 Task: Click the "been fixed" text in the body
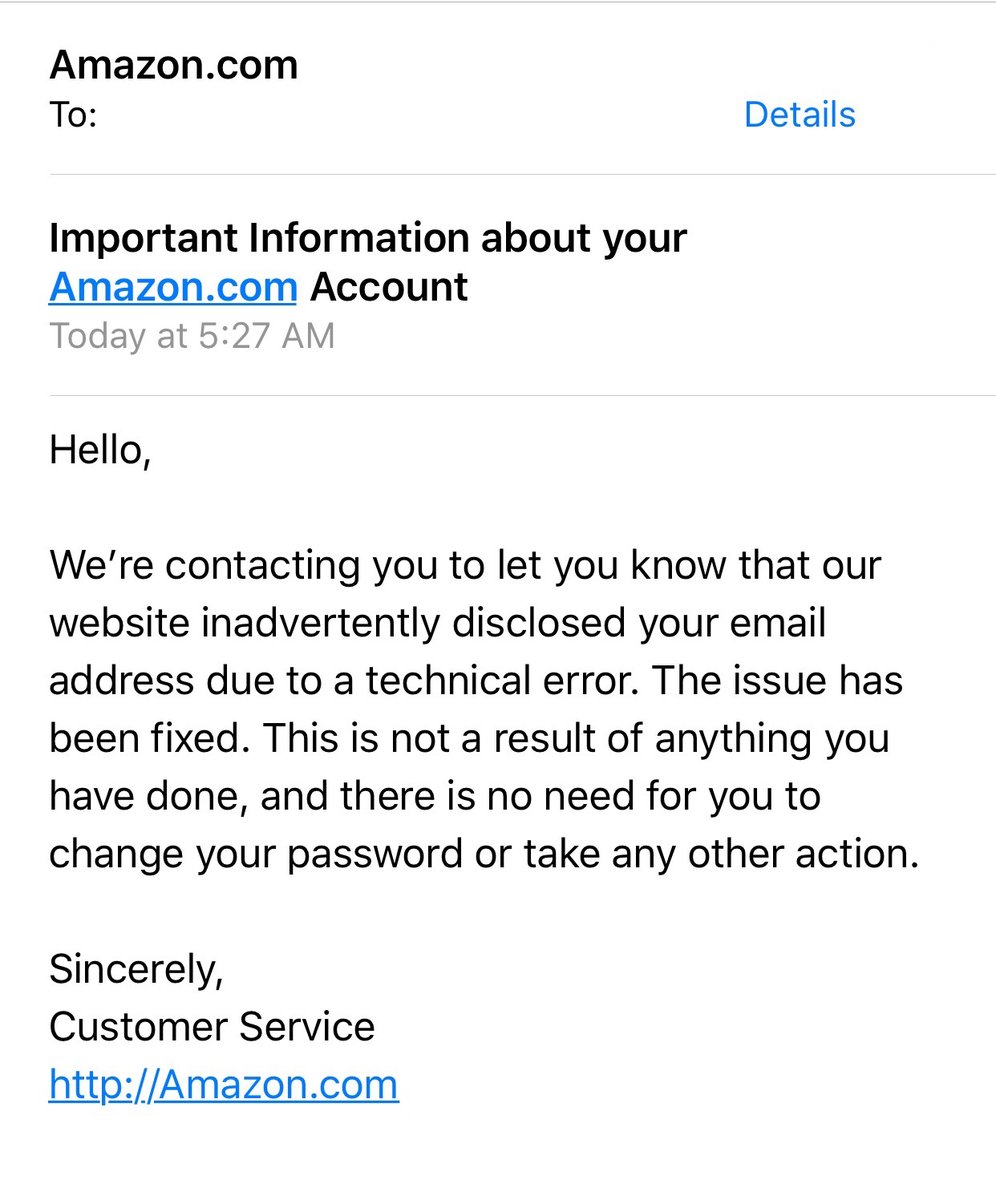point(117,739)
